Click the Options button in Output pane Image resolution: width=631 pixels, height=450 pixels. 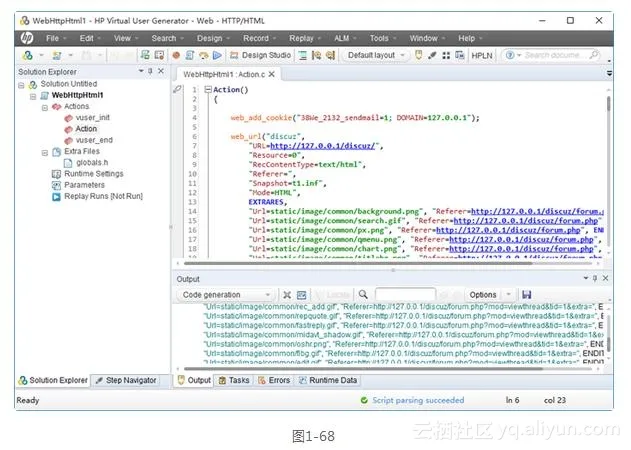[483, 295]
